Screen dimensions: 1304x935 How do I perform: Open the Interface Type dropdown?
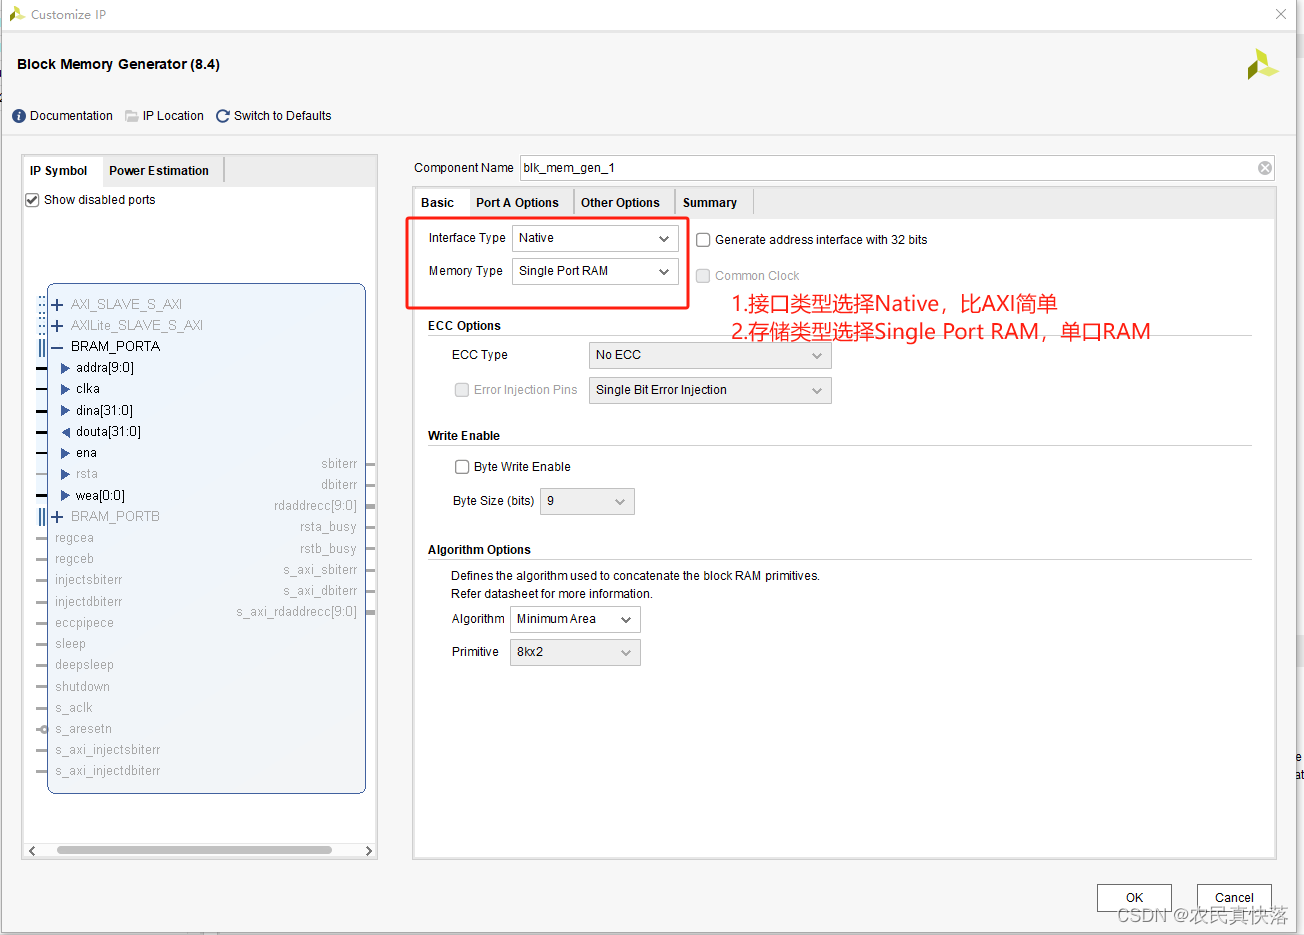(595, 238)
